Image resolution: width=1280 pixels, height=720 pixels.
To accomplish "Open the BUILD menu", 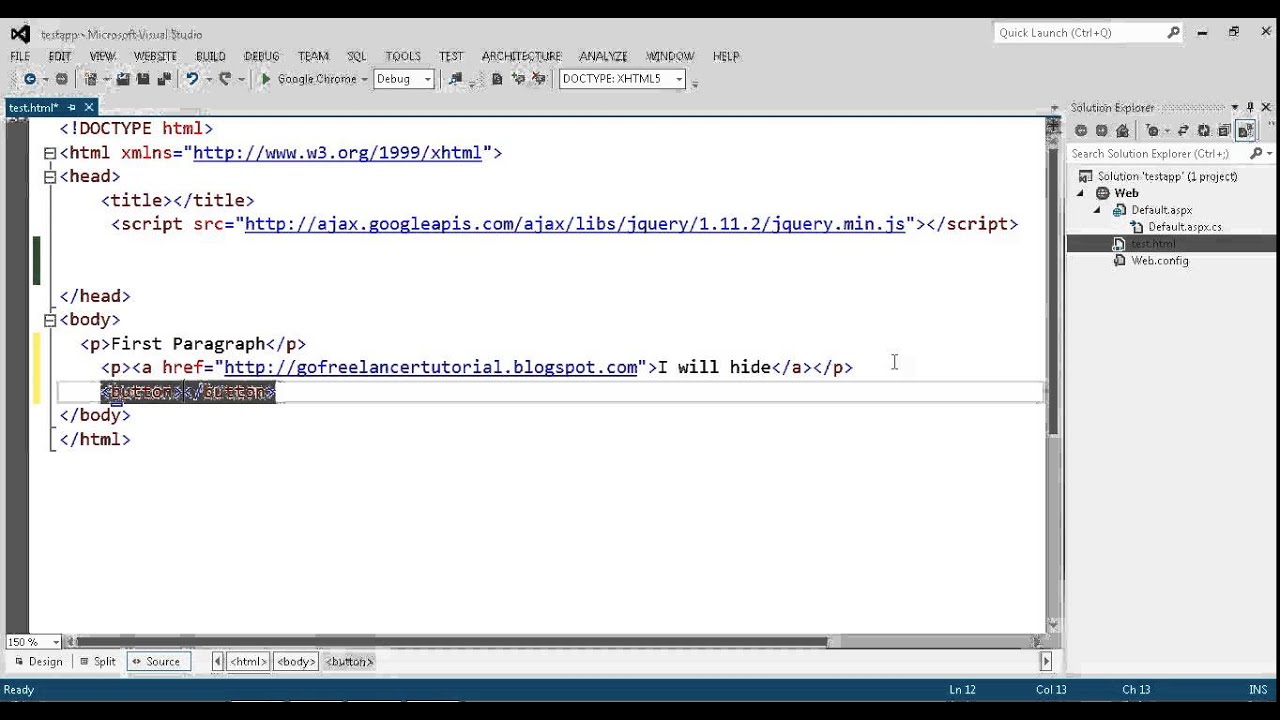I will [210, 56].
